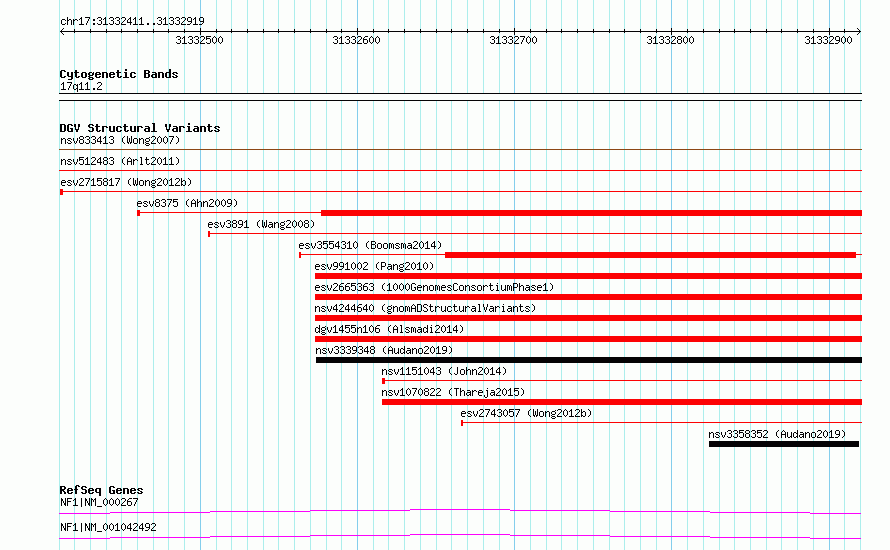
Task: Open the RefSeq Genes track title
Action: 102,490
